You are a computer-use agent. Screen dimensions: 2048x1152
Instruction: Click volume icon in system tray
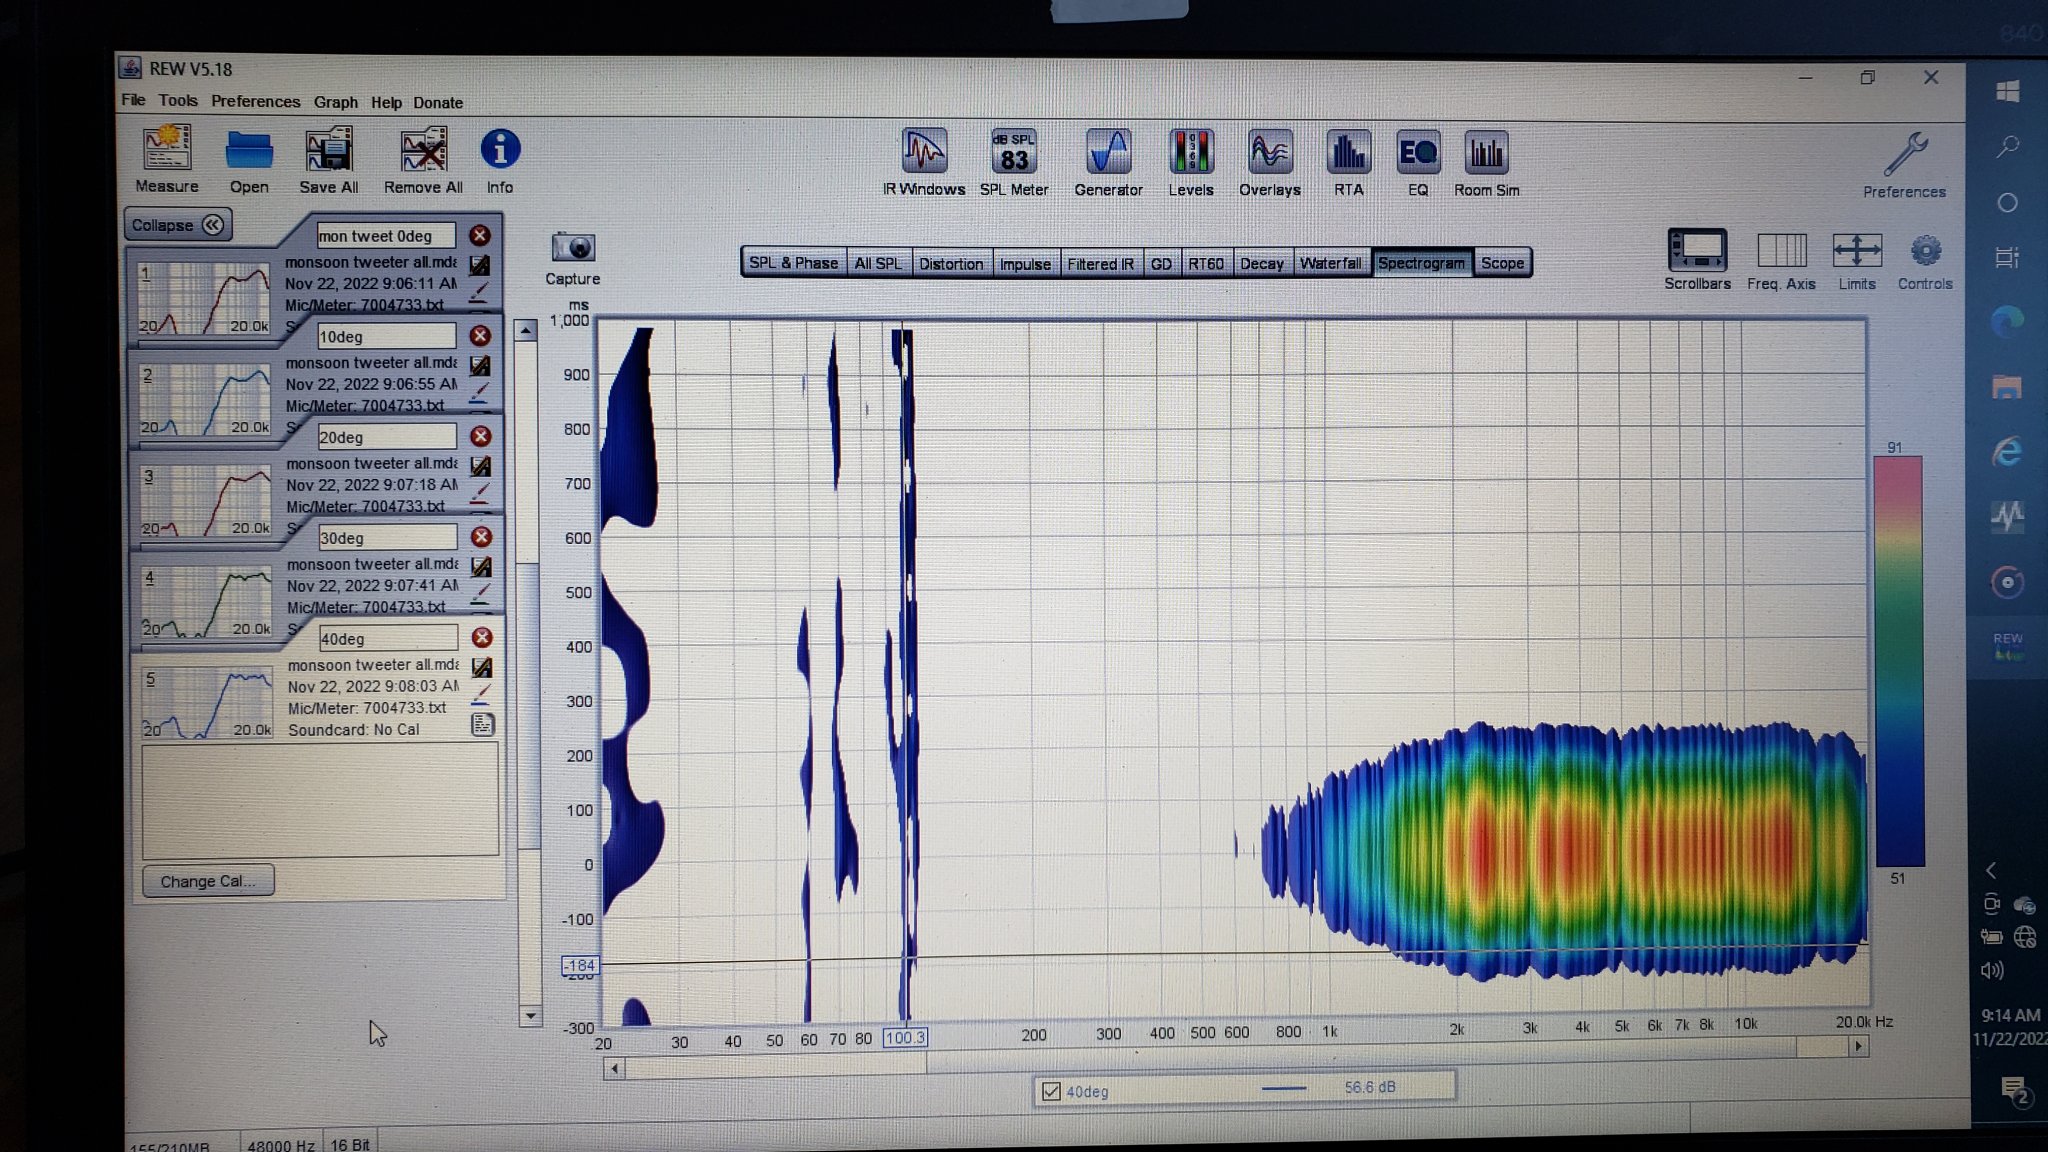pos(1991,970)
